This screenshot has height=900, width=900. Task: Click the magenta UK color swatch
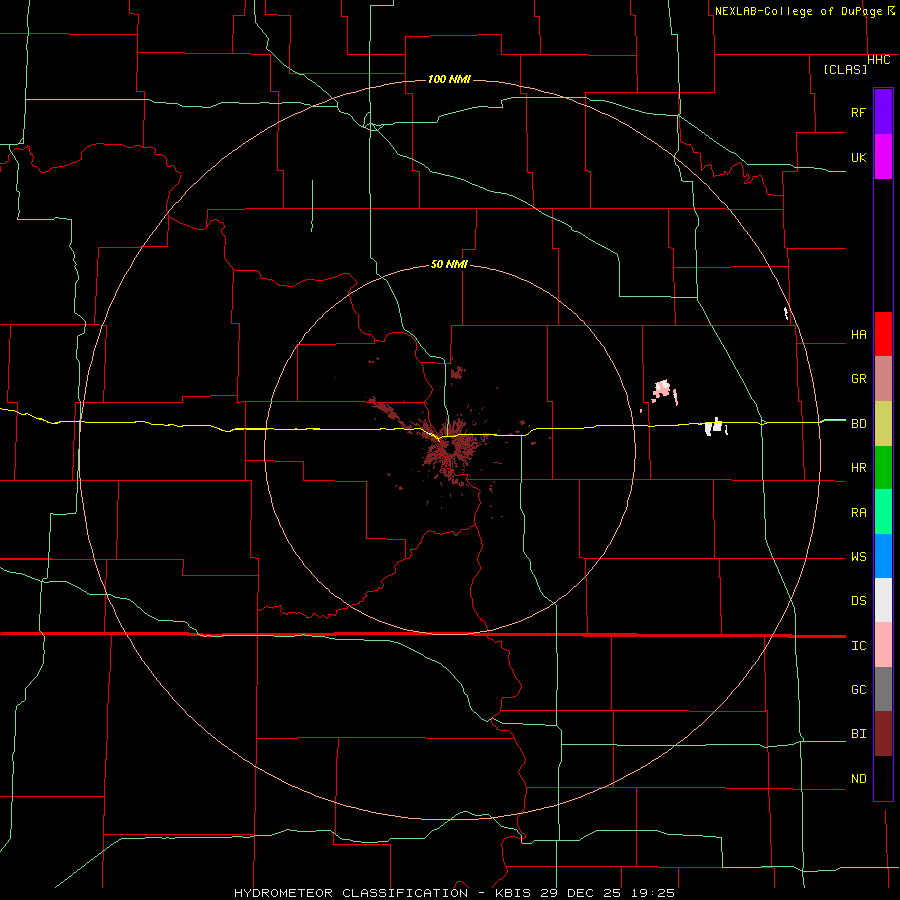pos(883,157)
